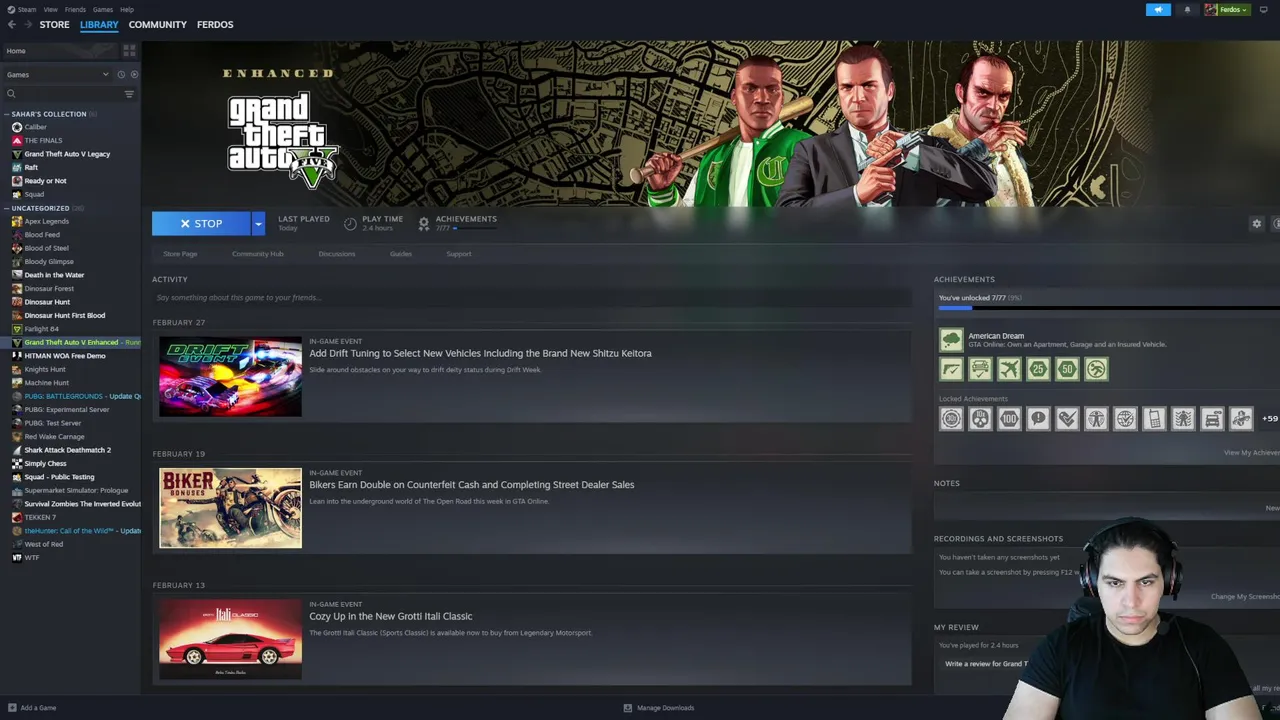Go to the STORE tab
The height and width of the screenshot is (720, 1280).
tap(54, 24)
